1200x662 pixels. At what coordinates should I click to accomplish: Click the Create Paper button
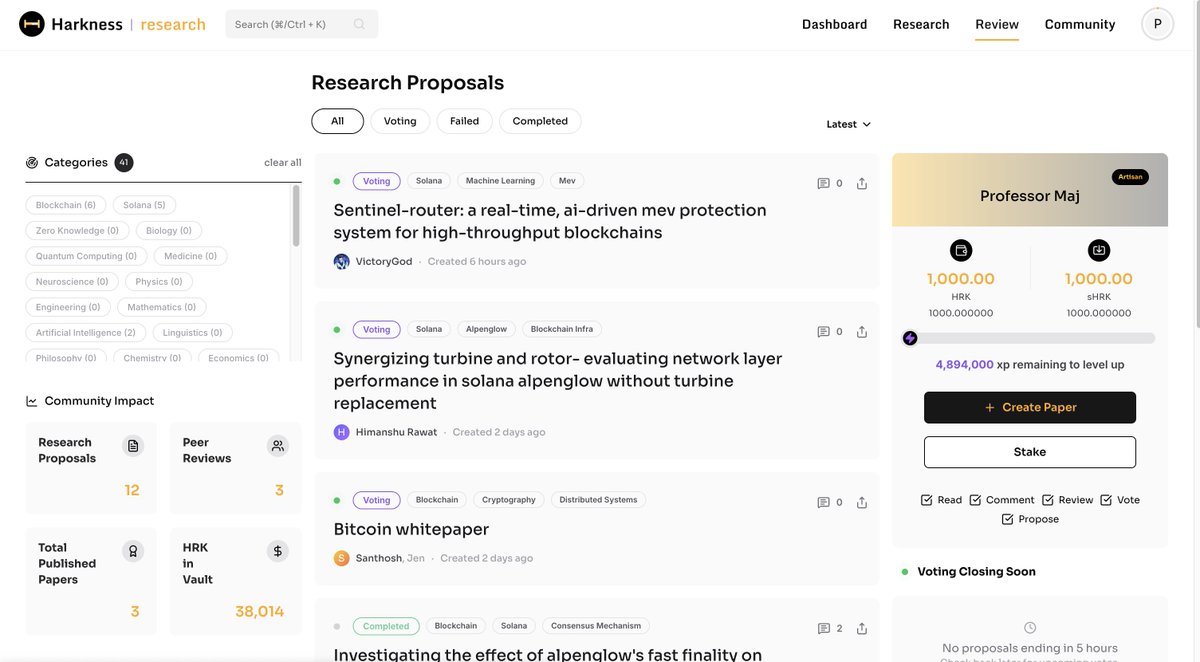(1030, 407)
